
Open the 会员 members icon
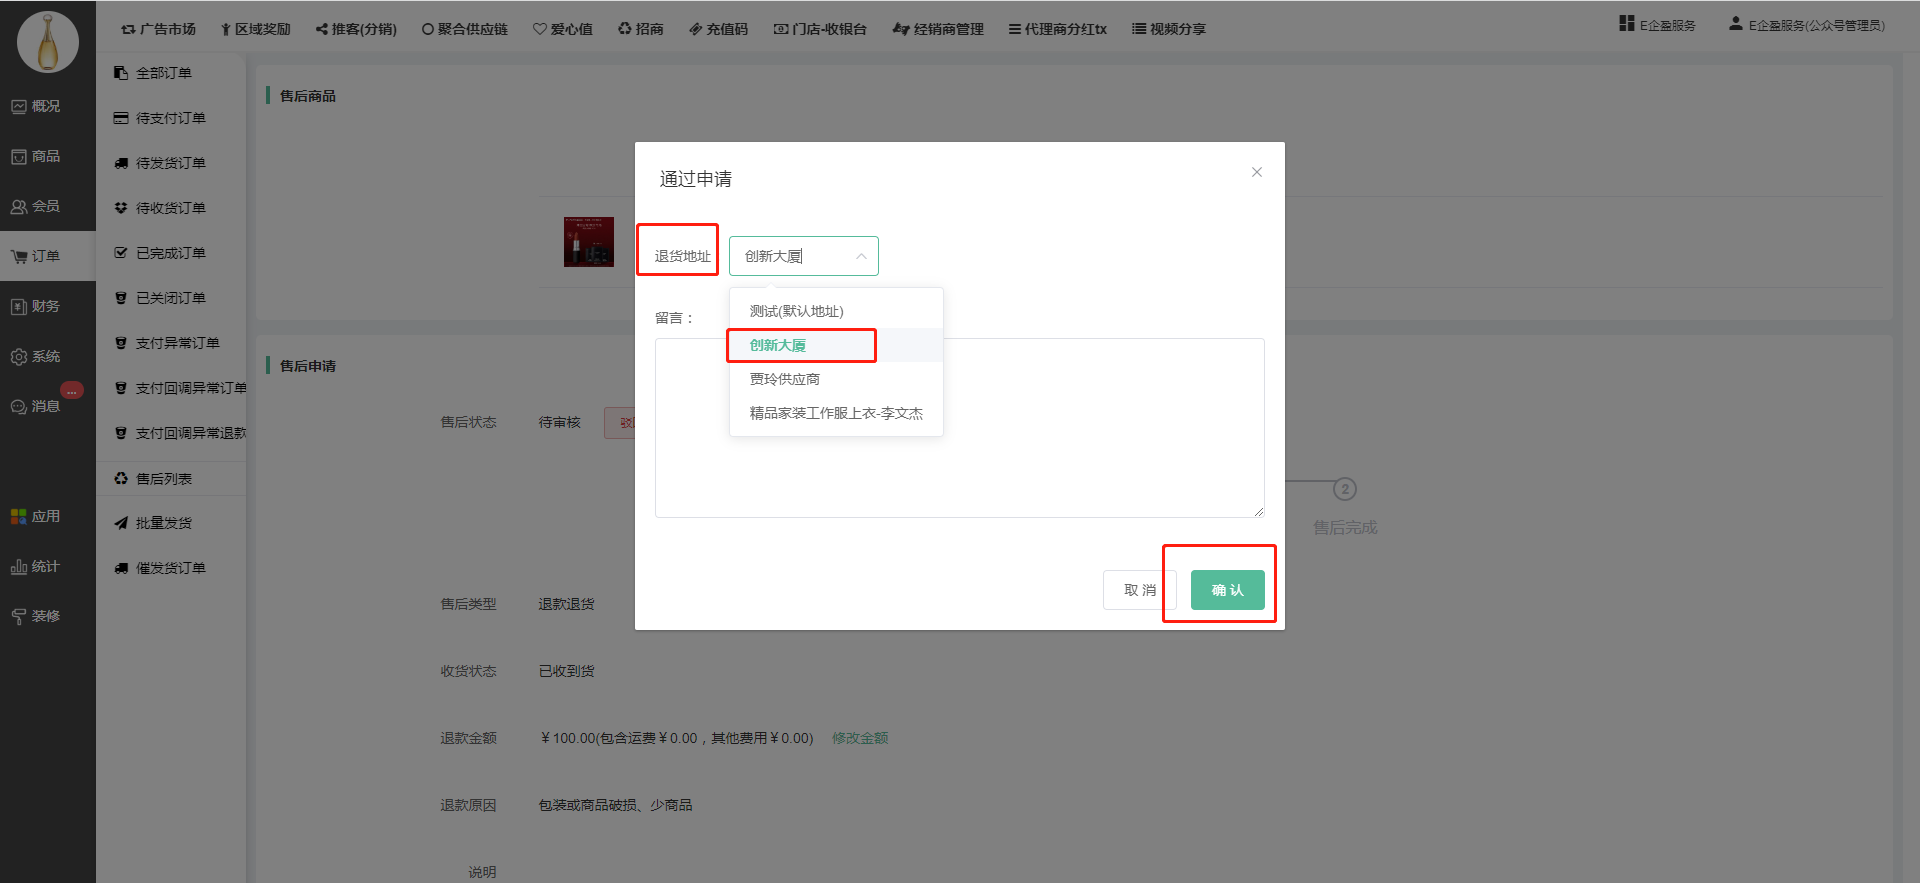[x=19, y=207]
